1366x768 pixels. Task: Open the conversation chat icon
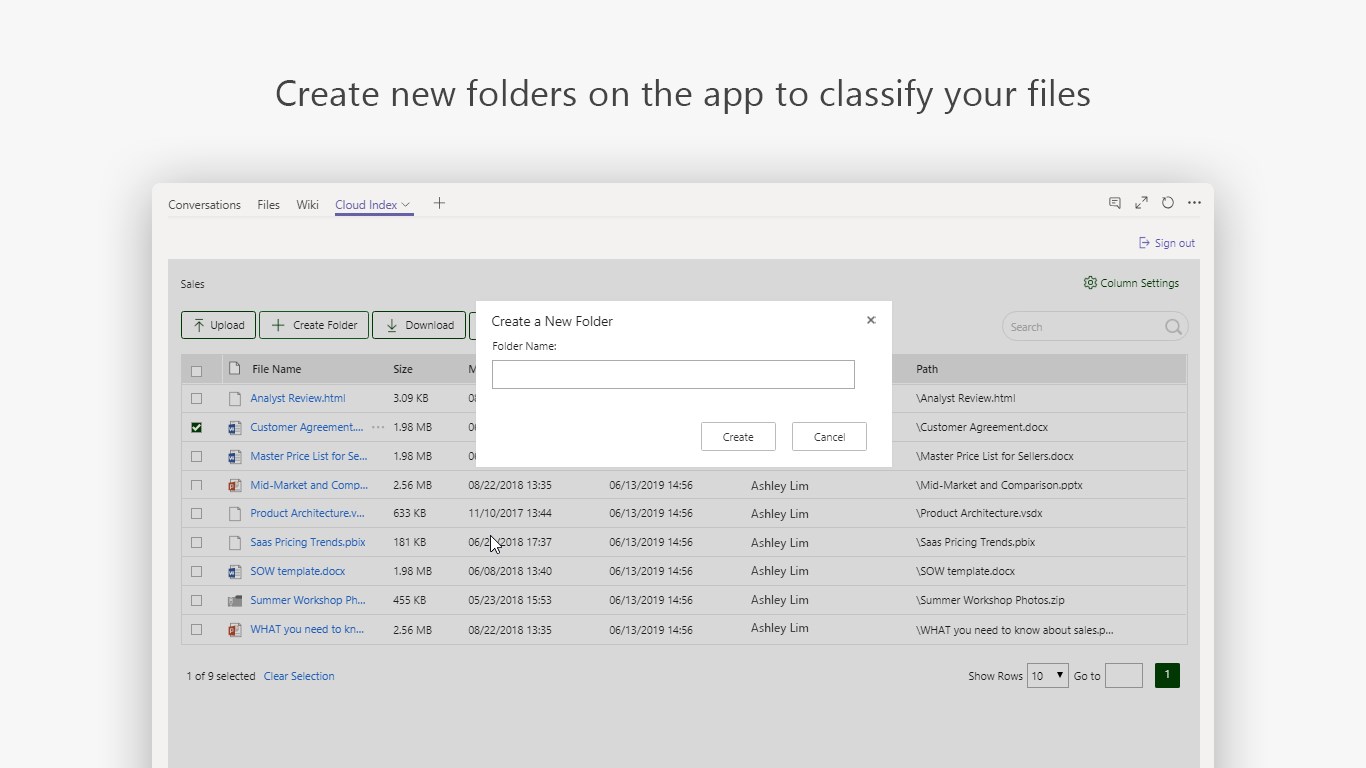click(1115, 203)
